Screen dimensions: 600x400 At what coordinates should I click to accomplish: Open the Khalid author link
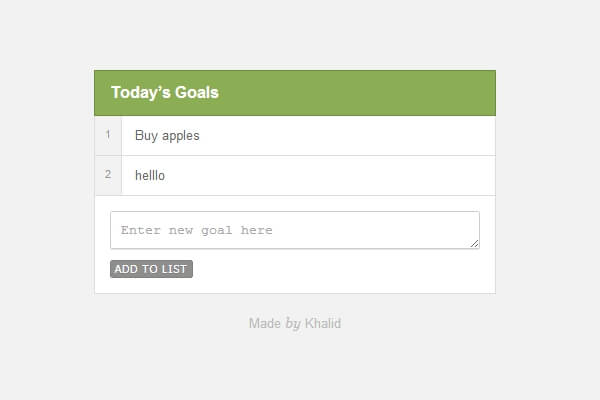323,323
